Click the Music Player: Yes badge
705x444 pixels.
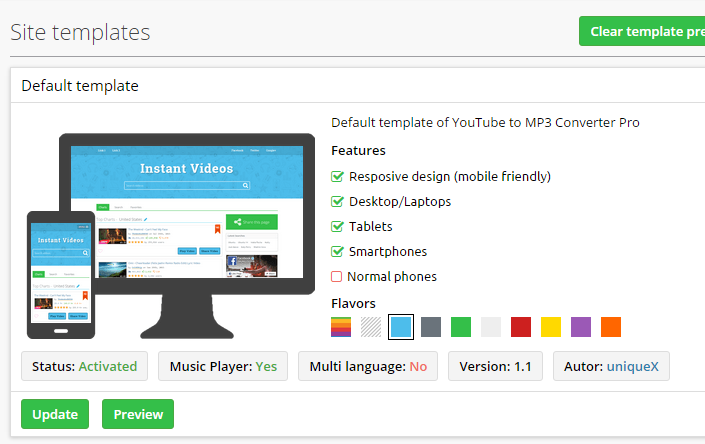pyautogui.click(x=223, y=366)
